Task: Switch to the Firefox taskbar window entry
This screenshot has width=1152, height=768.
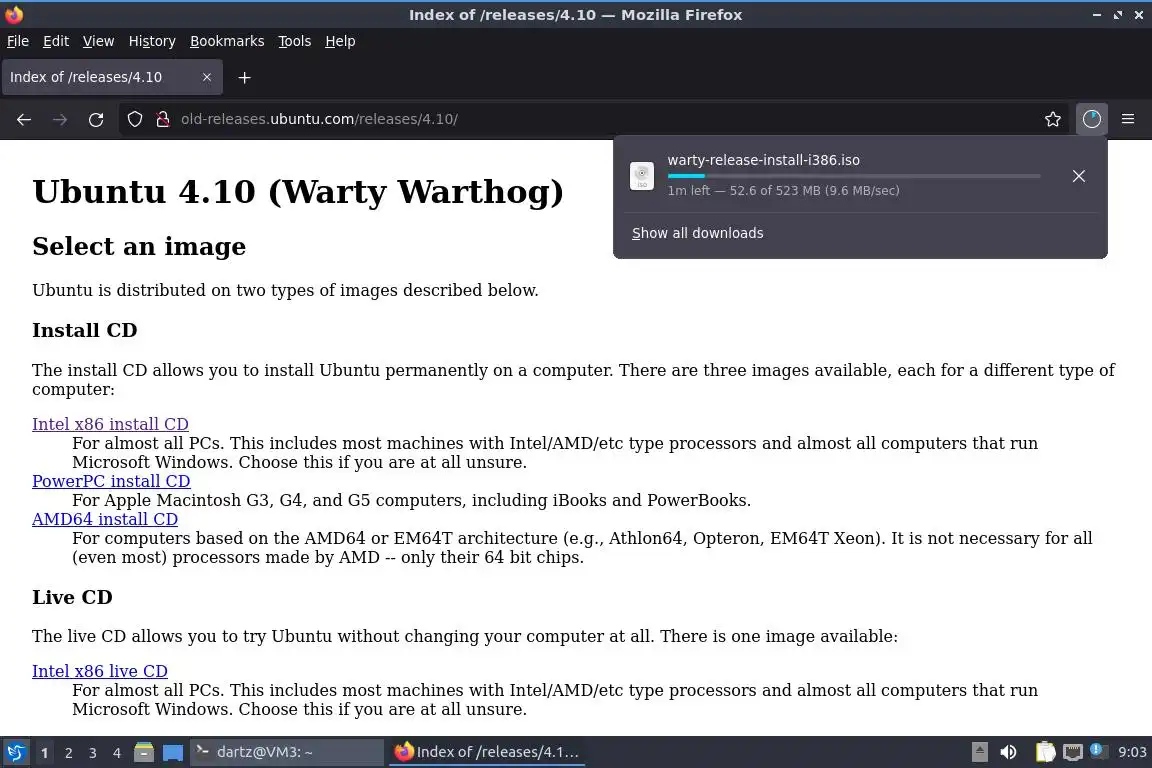Action: 486,753
